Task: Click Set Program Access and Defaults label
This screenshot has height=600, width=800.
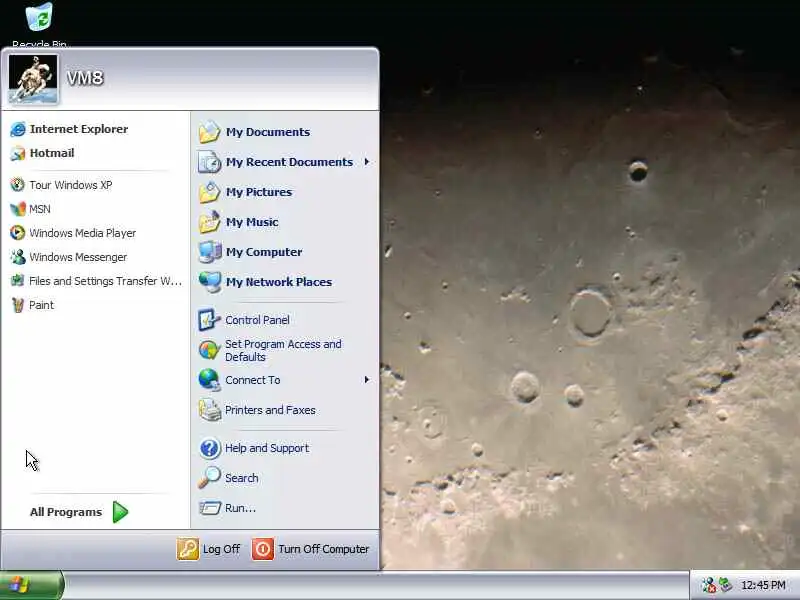Action: [x=283, y=351]
